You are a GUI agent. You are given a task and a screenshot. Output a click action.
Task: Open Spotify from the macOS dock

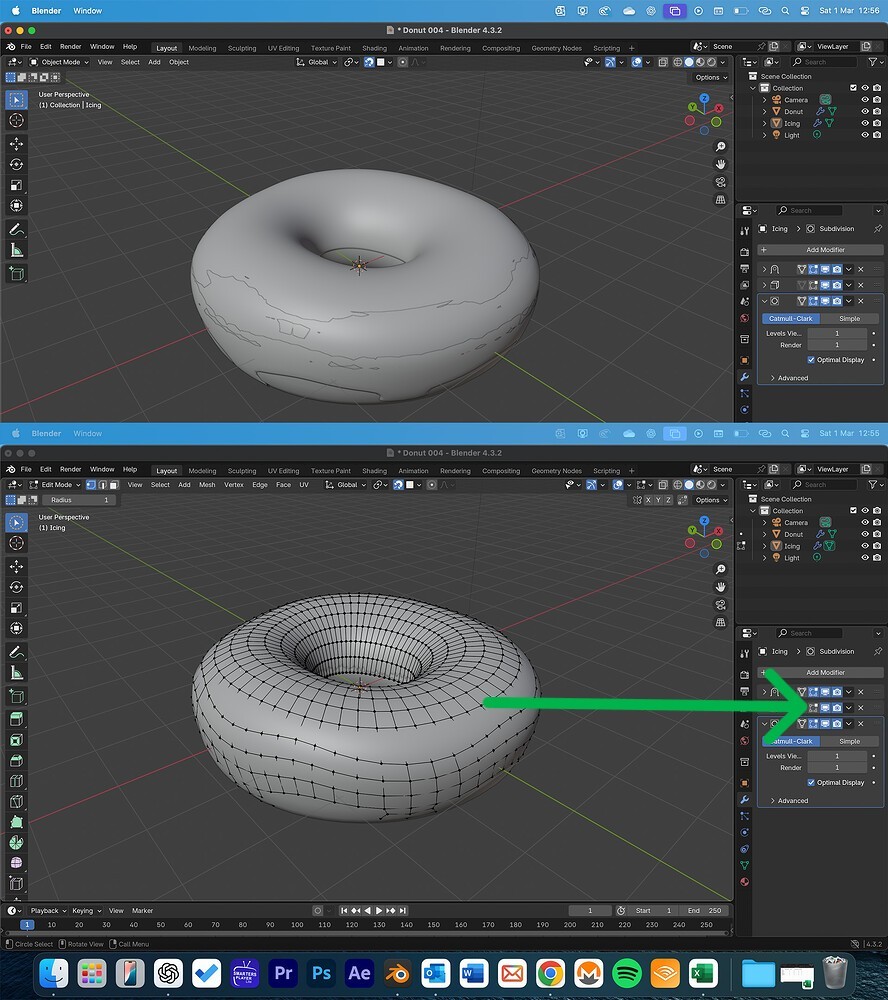tap(626, 973)
